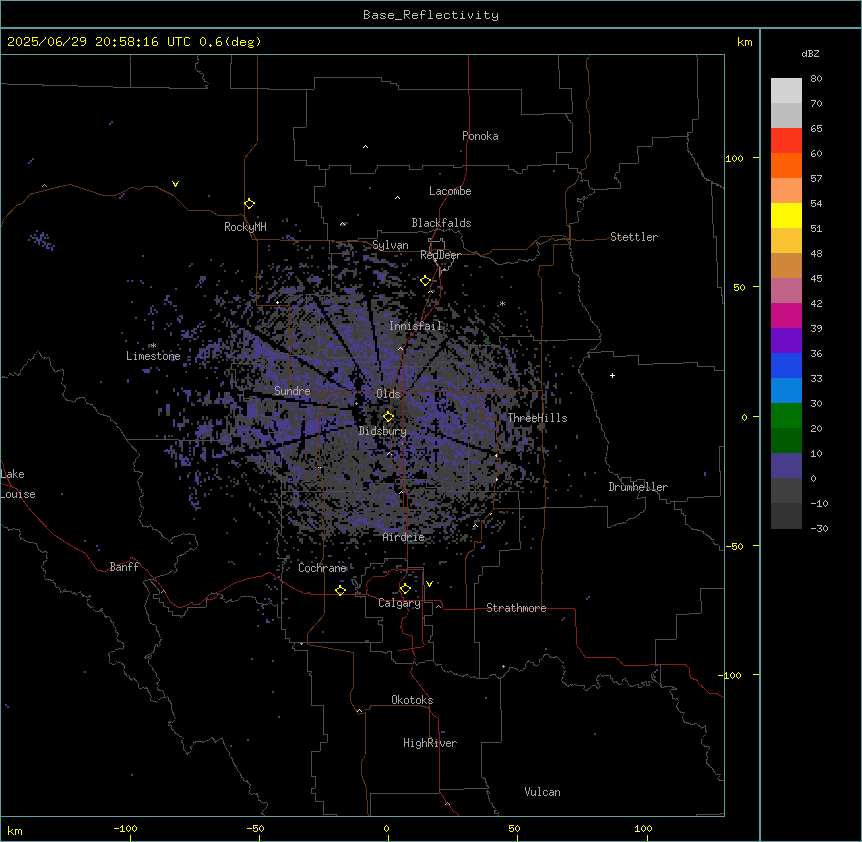This screenshot has width=862, height=842.
Task: Click the -50 km mark on right axis
Action: point(734,546)
